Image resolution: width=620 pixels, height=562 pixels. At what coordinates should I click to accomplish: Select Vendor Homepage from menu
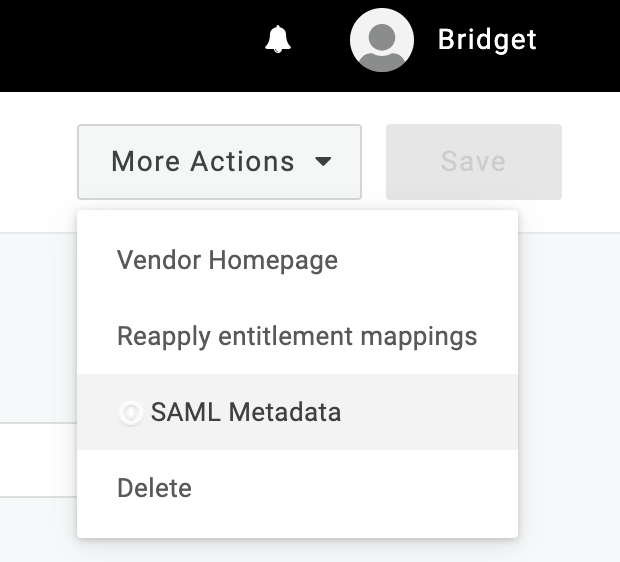coord(227,261)
